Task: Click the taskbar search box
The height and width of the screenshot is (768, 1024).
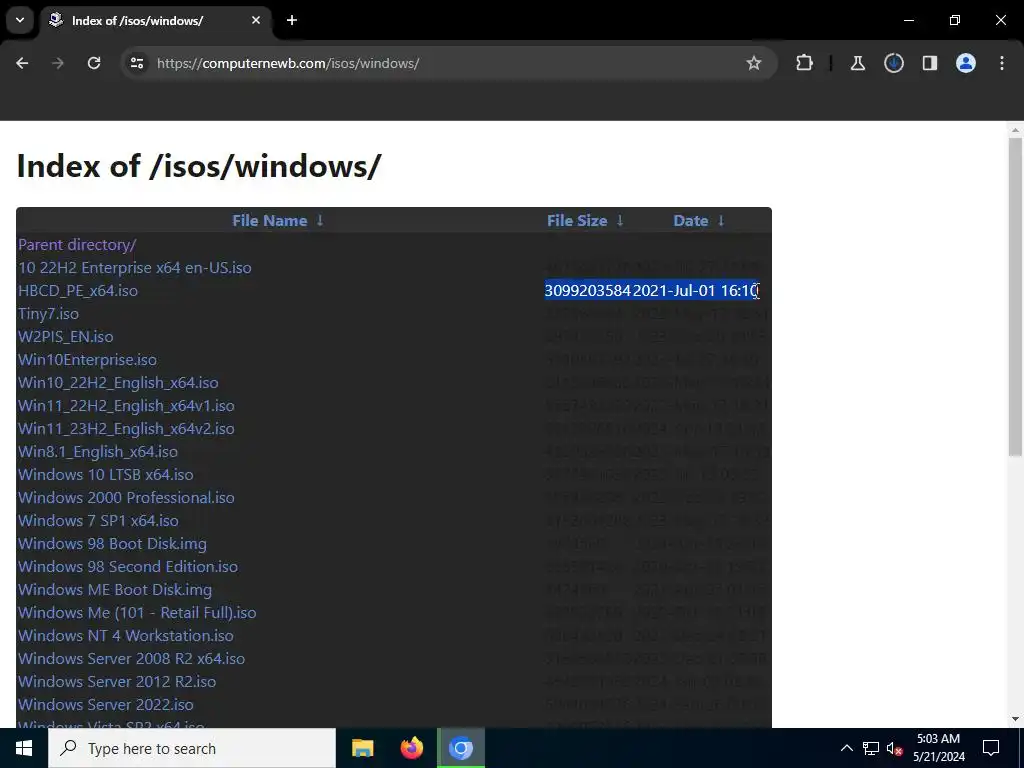Action: [192, 748]
